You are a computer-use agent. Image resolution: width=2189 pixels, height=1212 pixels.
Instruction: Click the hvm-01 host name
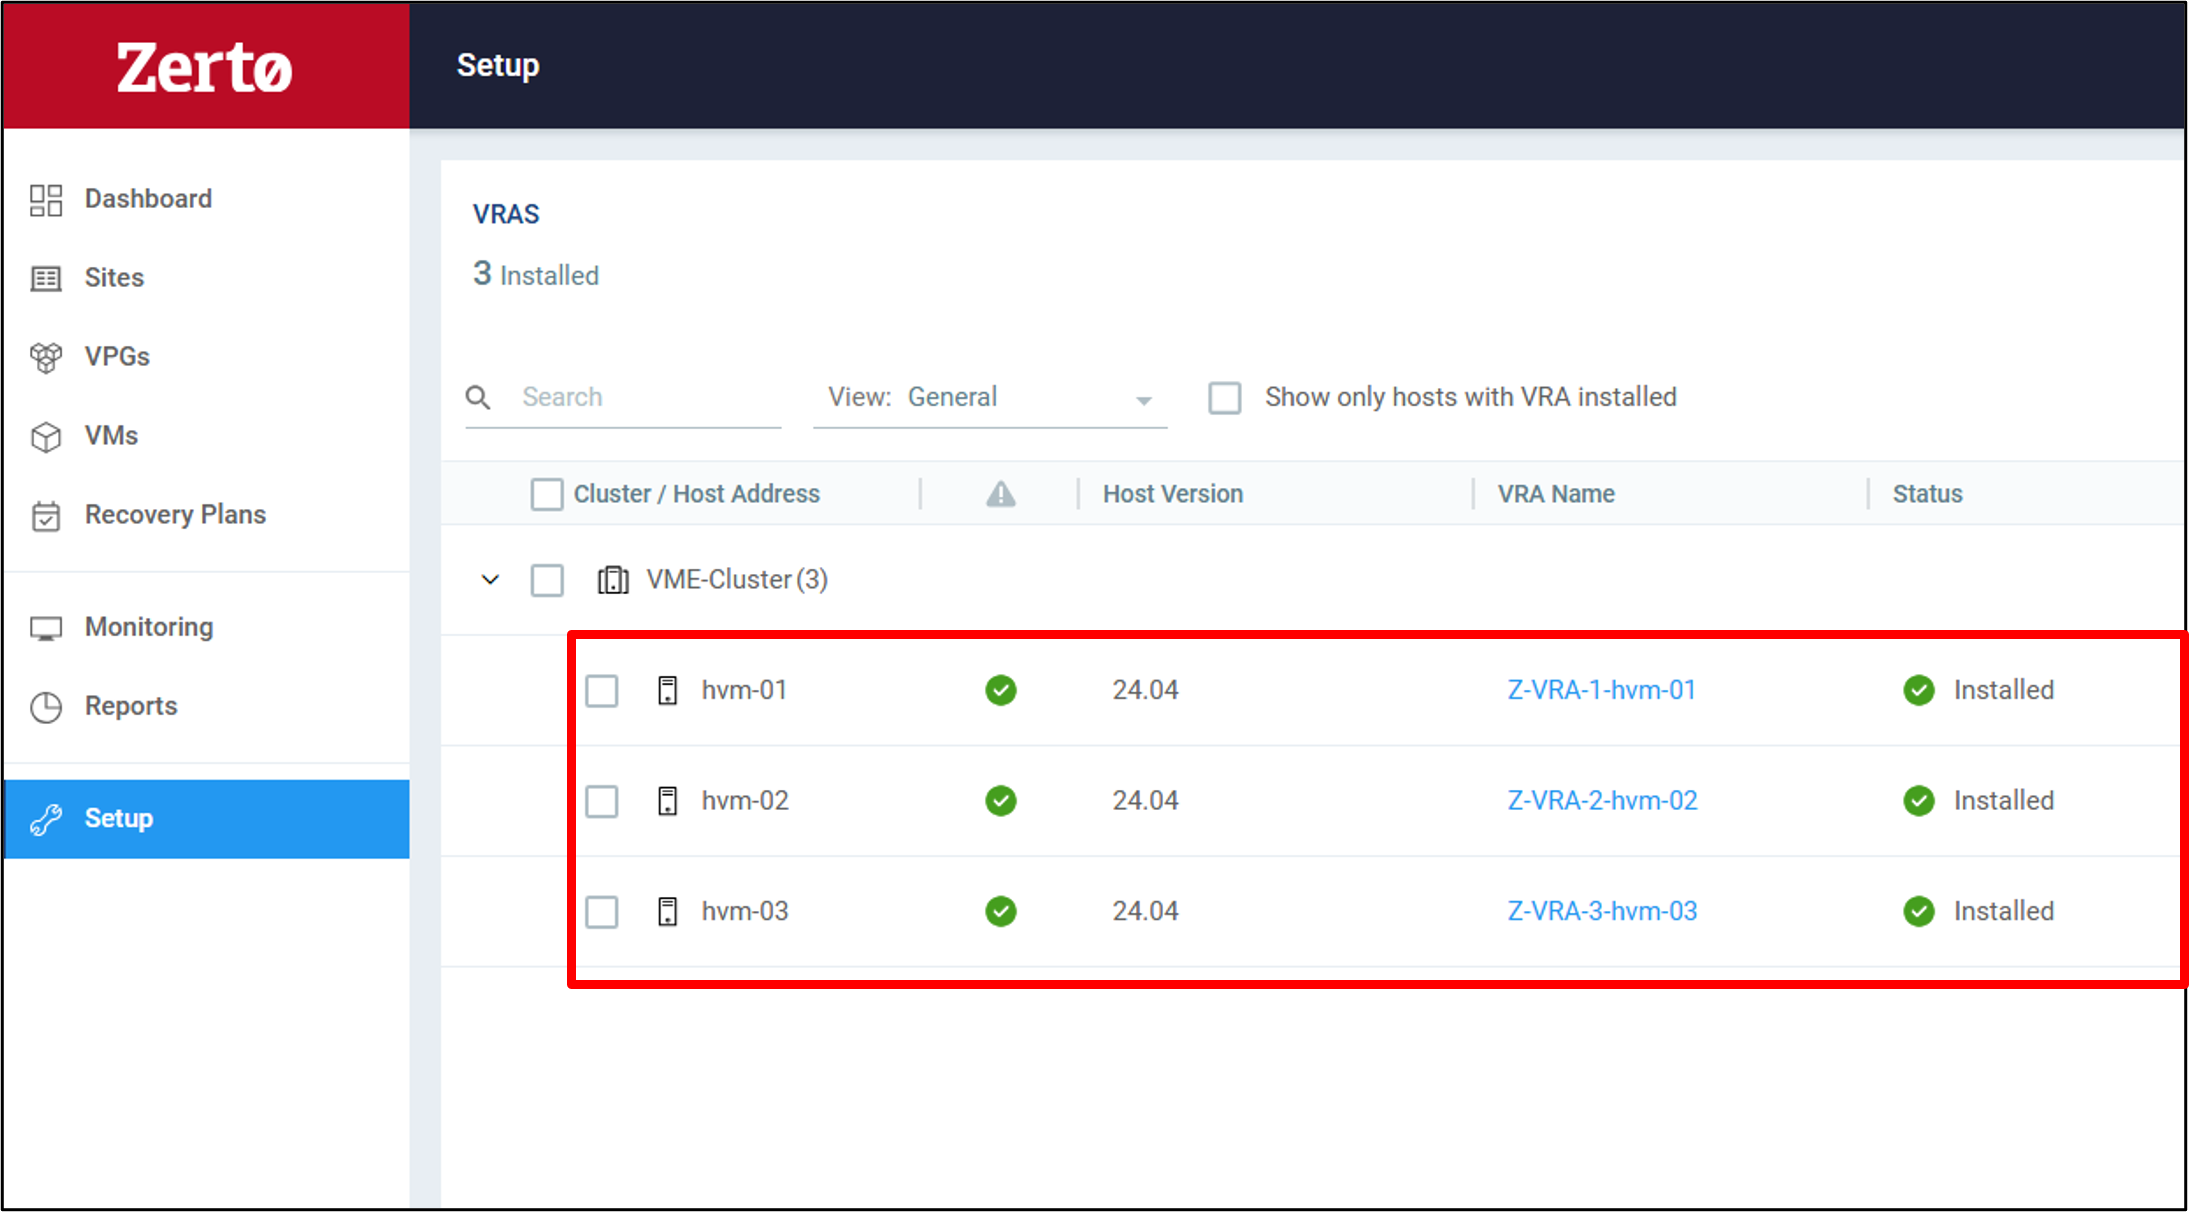tap(744, 690)
